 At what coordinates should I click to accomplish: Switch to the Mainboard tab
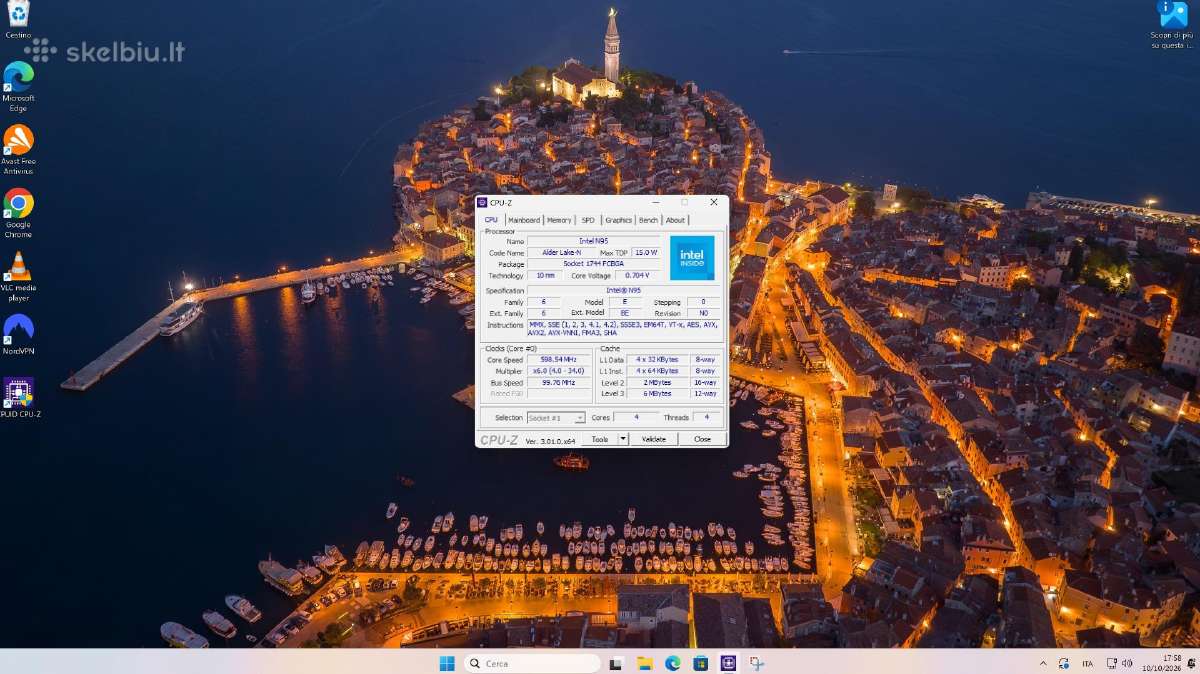click(x=524, y=220)
